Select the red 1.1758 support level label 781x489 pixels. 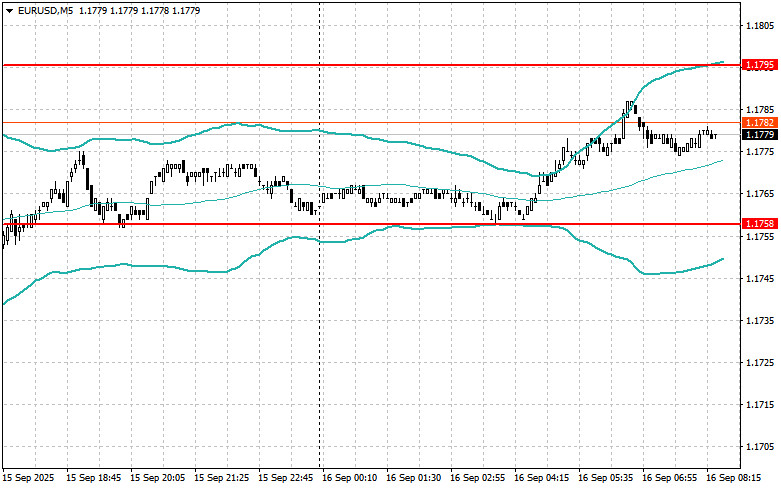pyautogui.click(x=760, y=224)
